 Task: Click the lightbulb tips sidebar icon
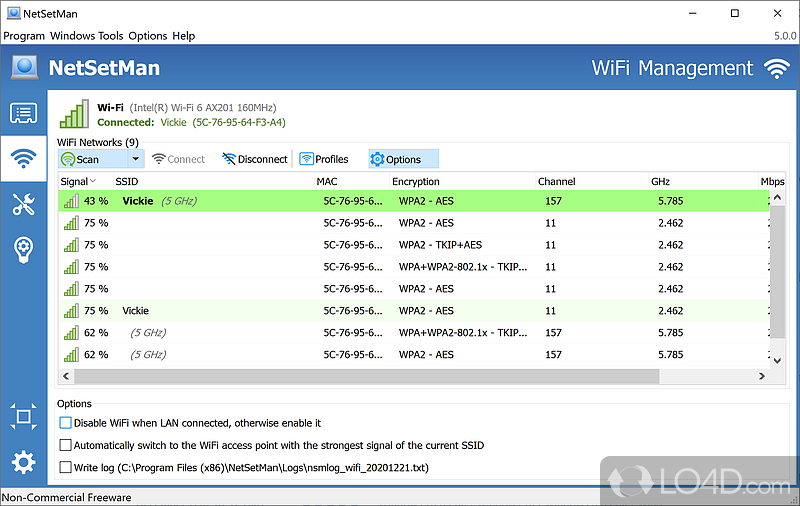(x=23, y=250)
